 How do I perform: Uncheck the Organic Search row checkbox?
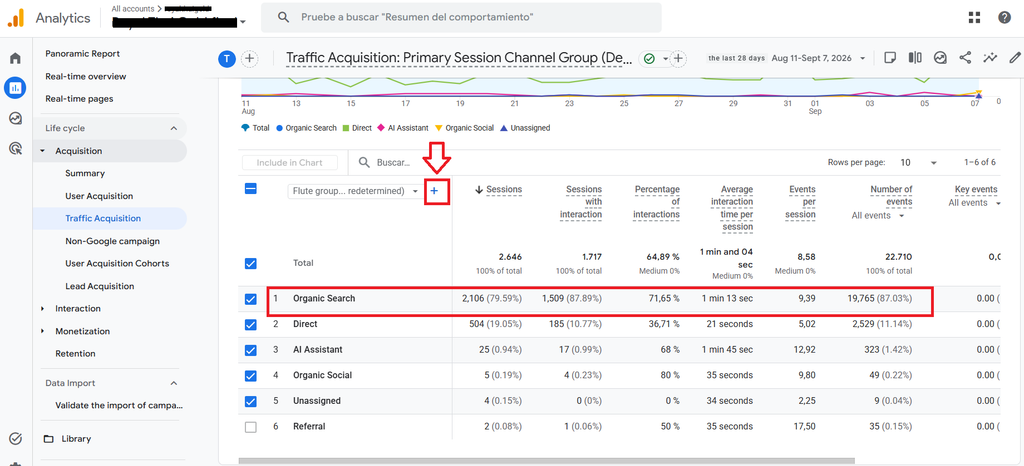tap(250, 299)
